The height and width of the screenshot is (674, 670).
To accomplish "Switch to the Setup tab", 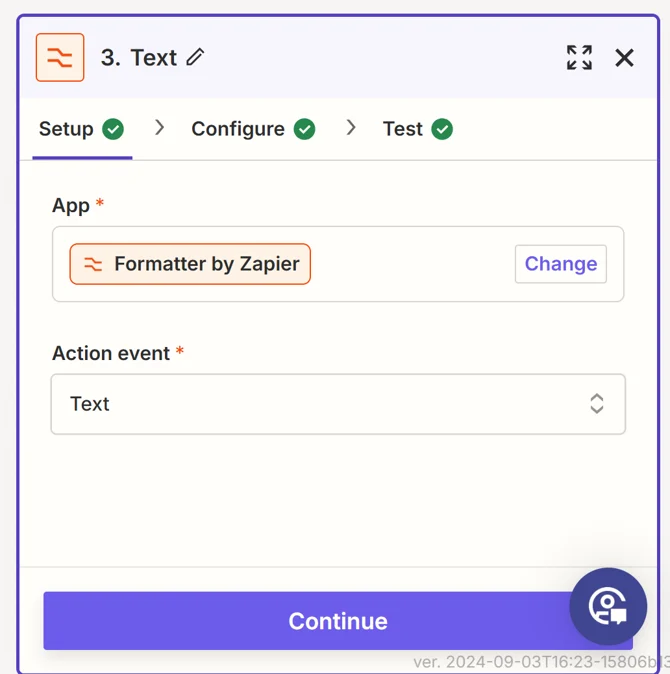I will pos(66,129).
